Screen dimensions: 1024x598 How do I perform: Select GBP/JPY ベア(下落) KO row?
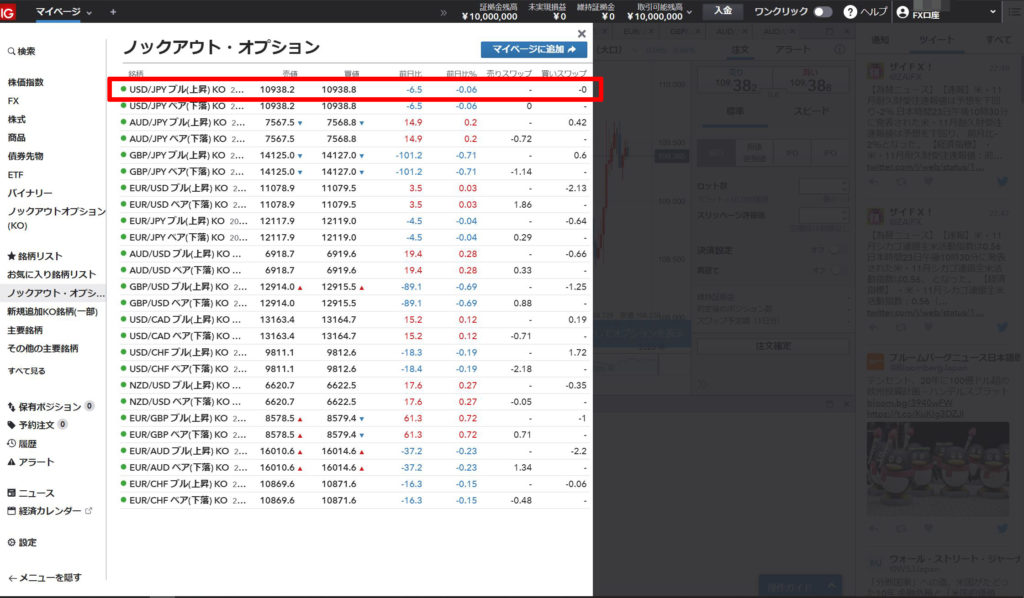354,172
